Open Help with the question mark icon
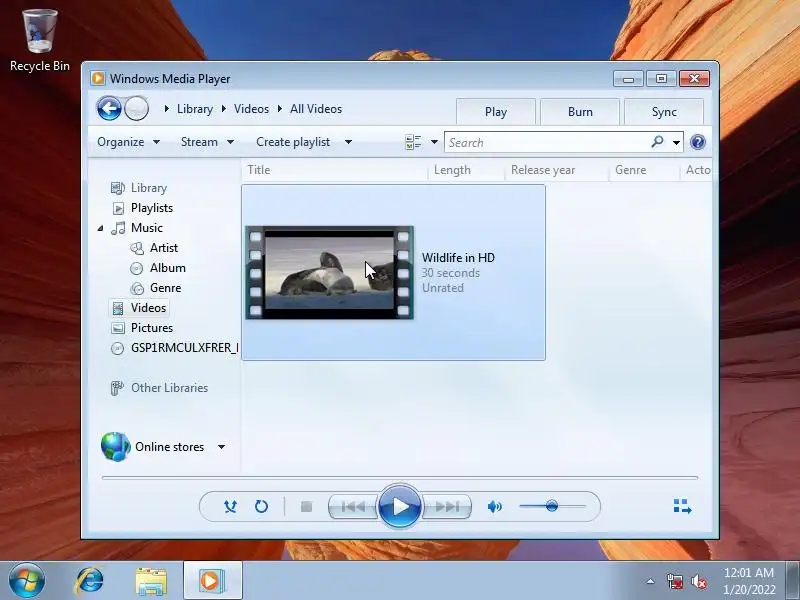This screenshot has height=600, width=800. click(x=697, y=142)
